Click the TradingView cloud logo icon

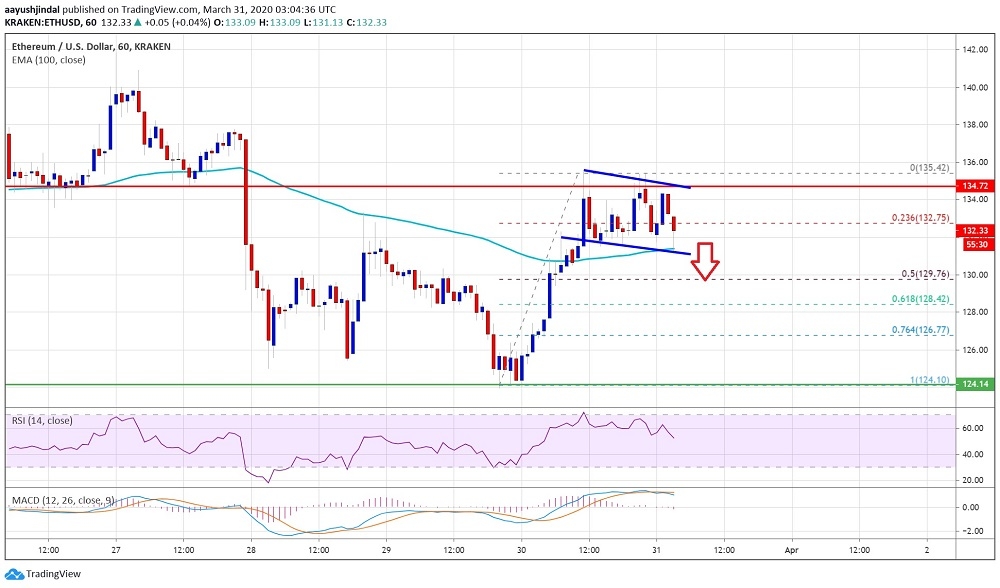click(15, 574)
